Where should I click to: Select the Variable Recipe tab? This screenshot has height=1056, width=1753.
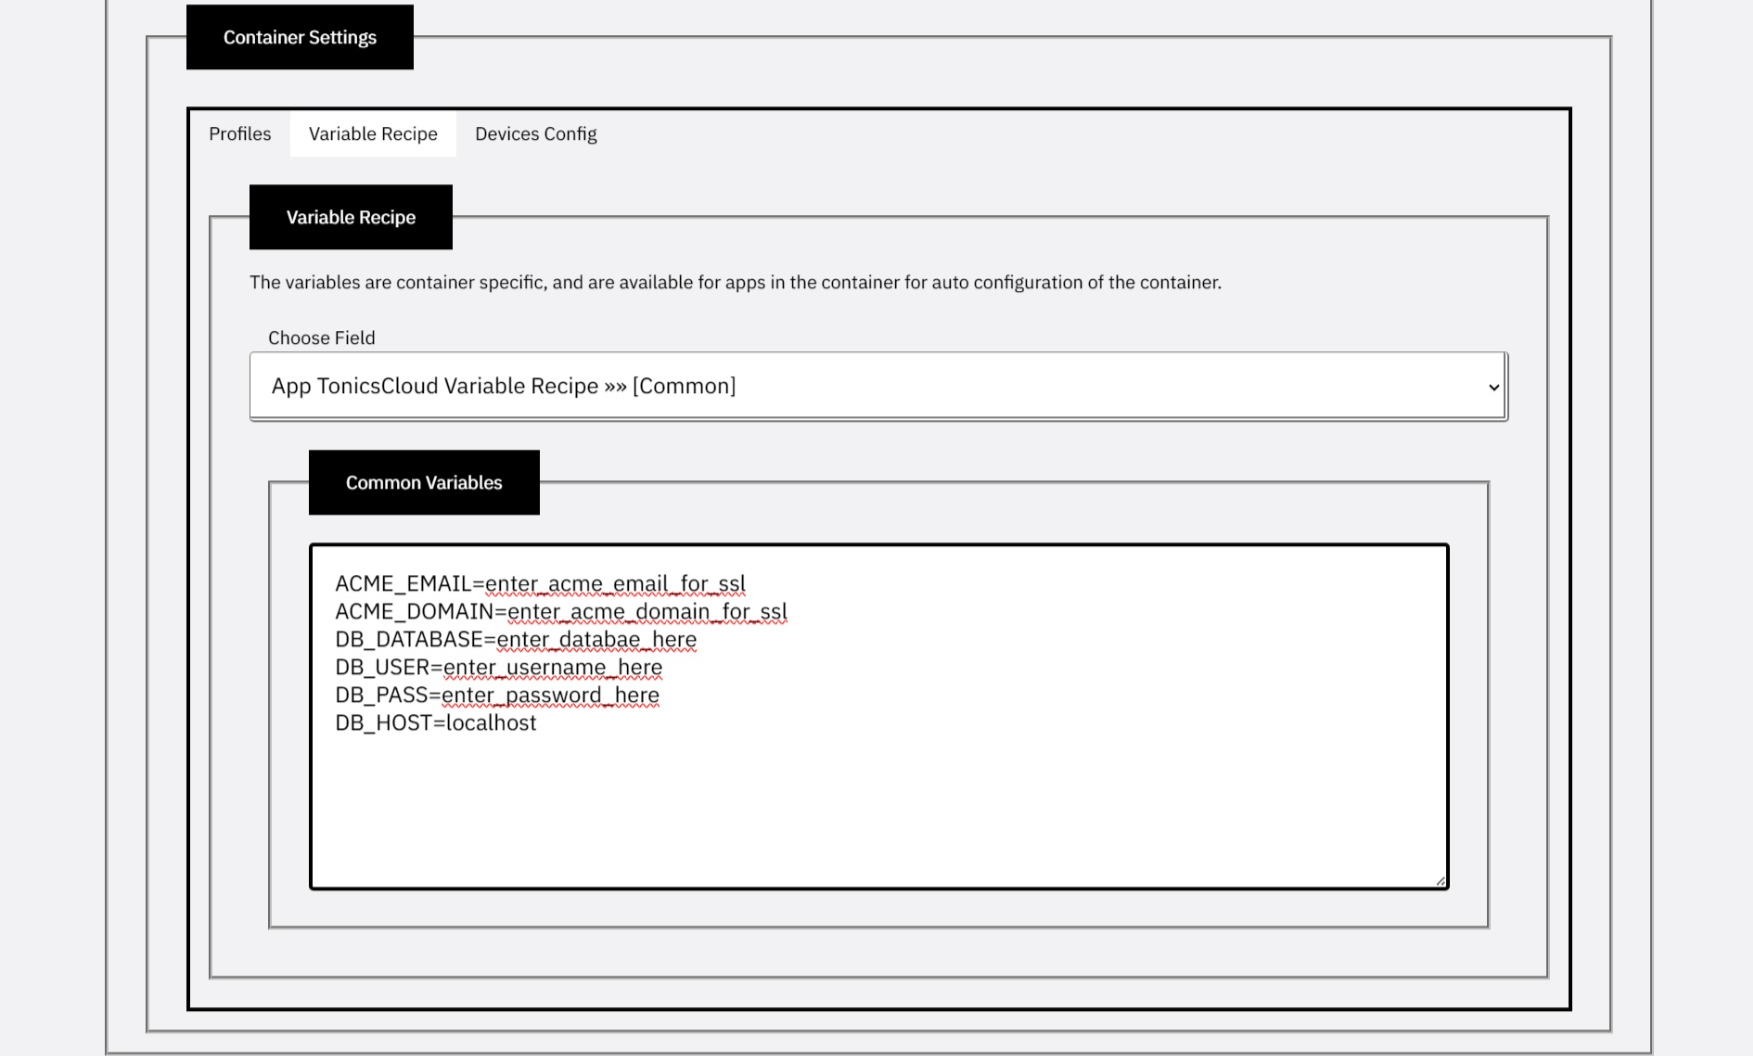[x=373, y=134]
